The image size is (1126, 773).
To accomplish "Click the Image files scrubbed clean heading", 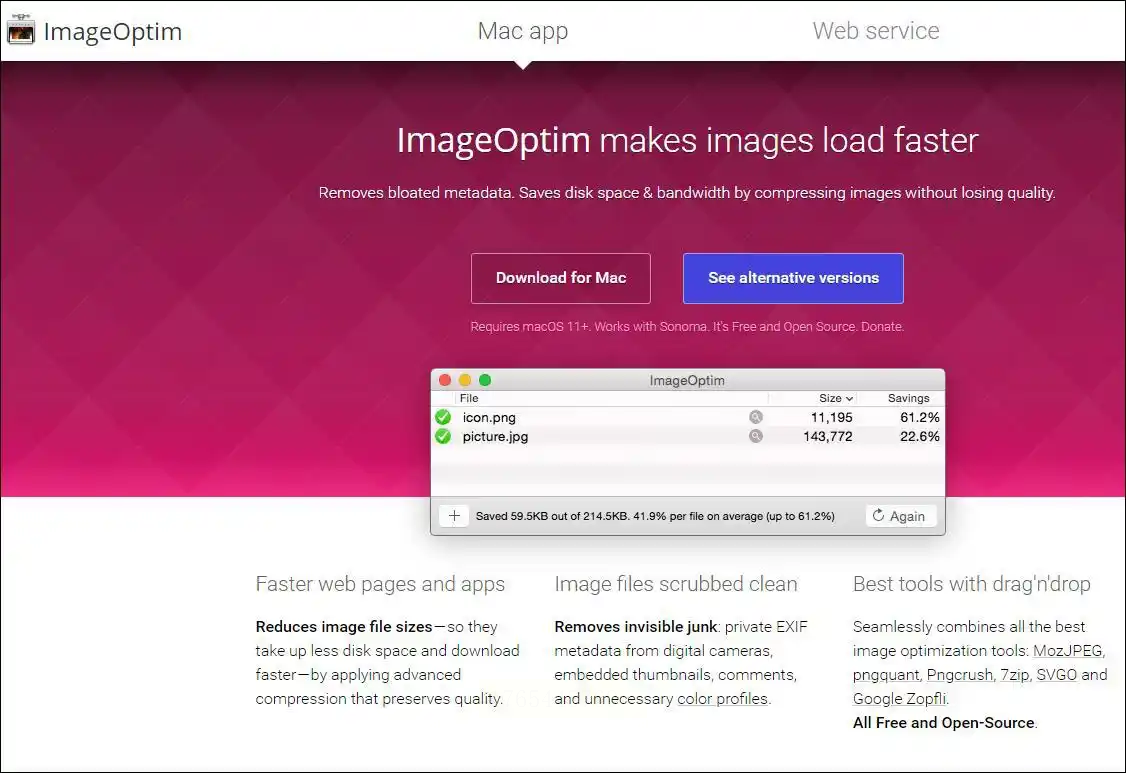I will pyautogui.click(x=676, y=584).
